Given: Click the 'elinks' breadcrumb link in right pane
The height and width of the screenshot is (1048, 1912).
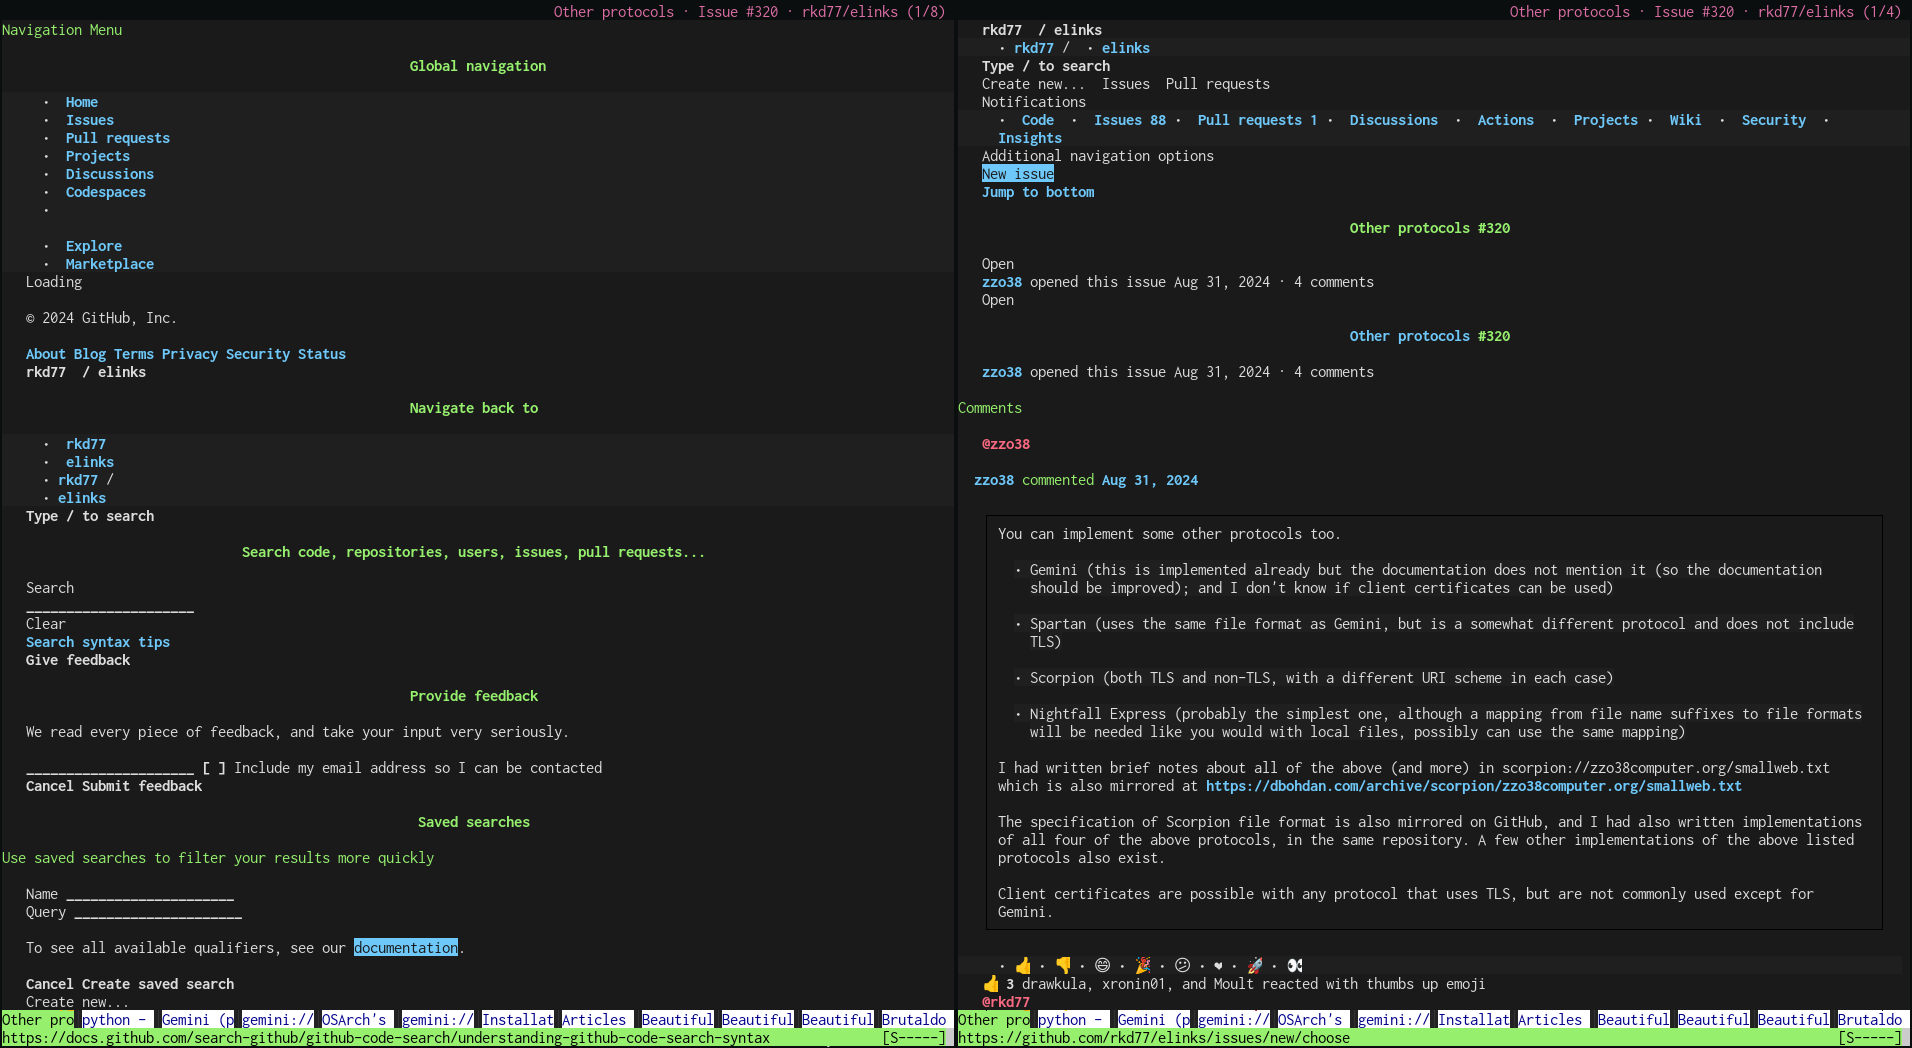Looking at the screenshot, I should click(1126, 48).
